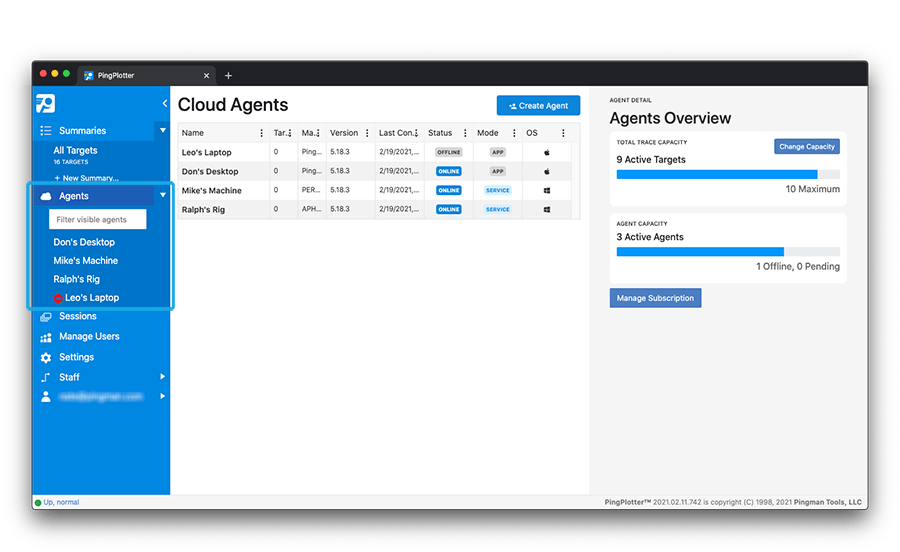Collapse the Summaries section arrow

[x=162, y=130]
